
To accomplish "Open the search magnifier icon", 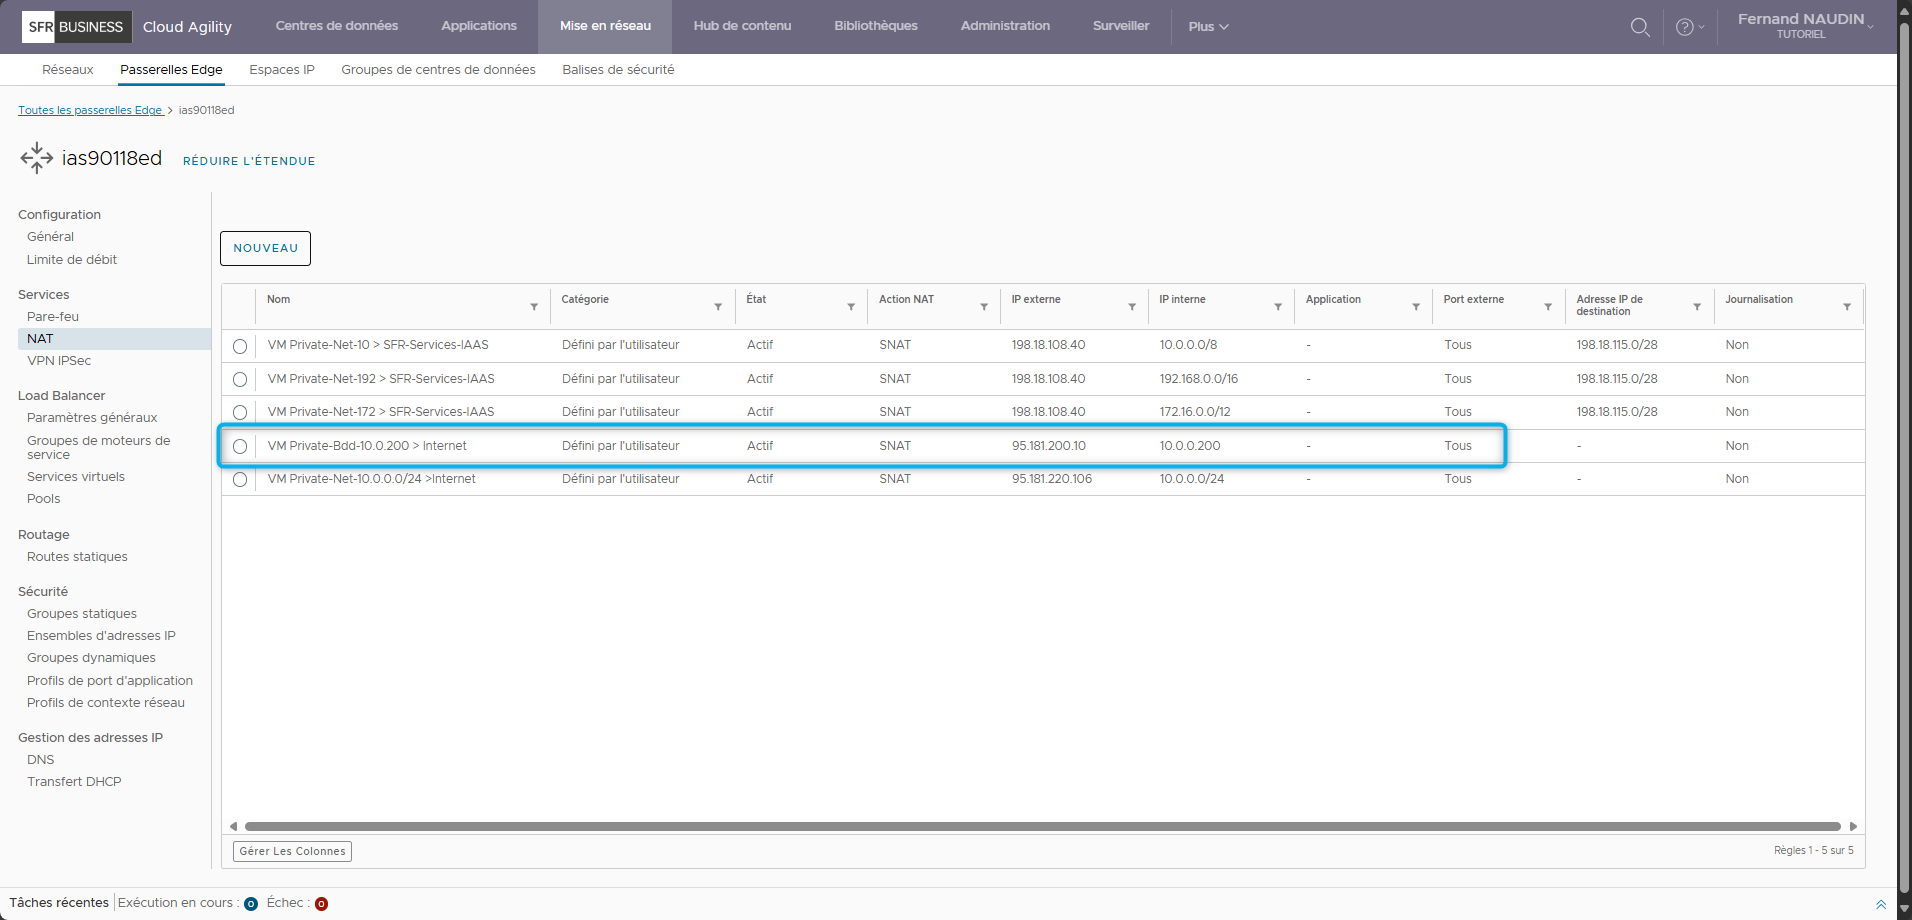I will click(x=1640, y=27).
